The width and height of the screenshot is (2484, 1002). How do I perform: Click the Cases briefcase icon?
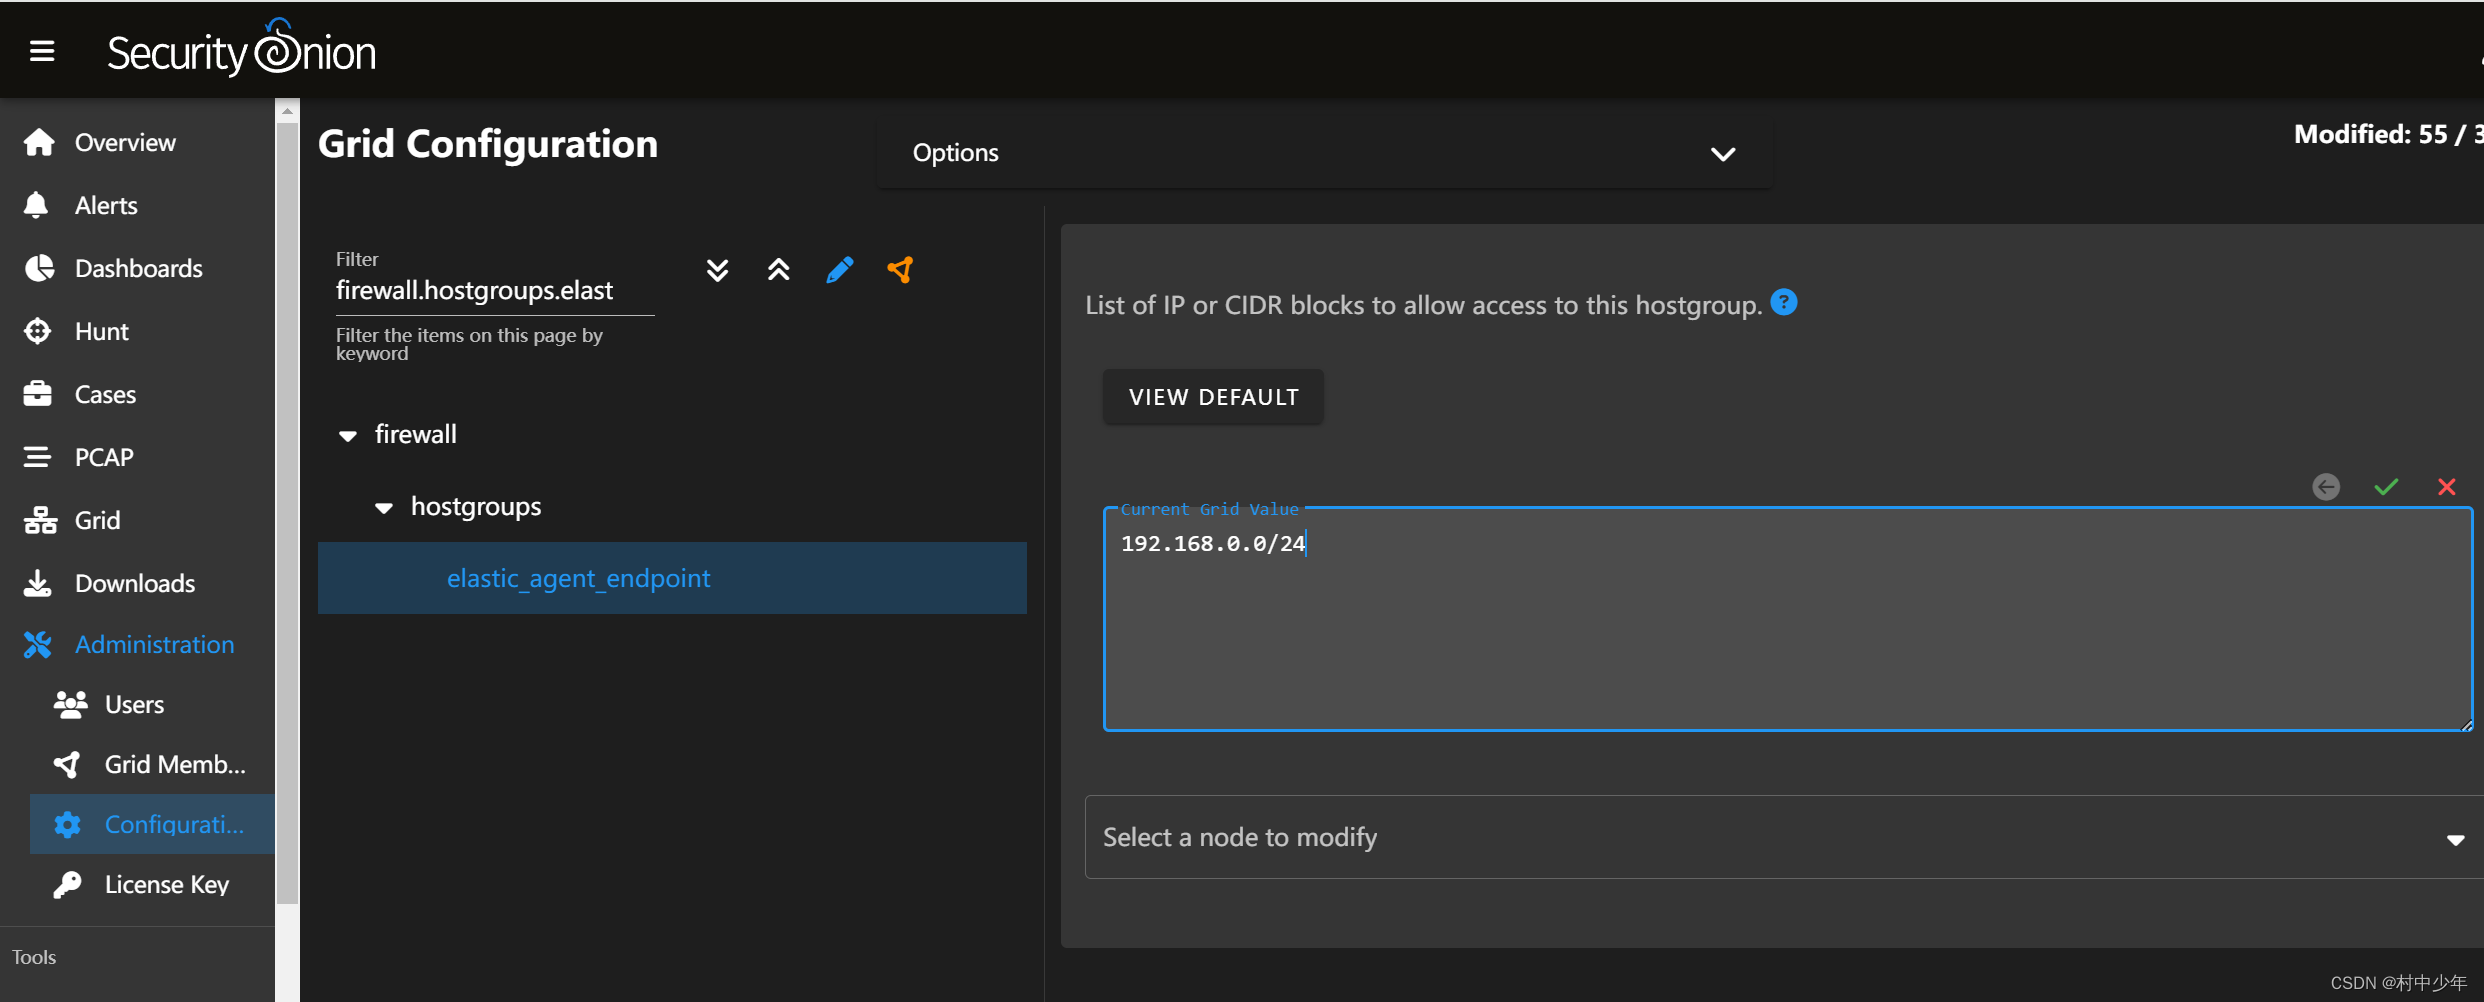38,394
